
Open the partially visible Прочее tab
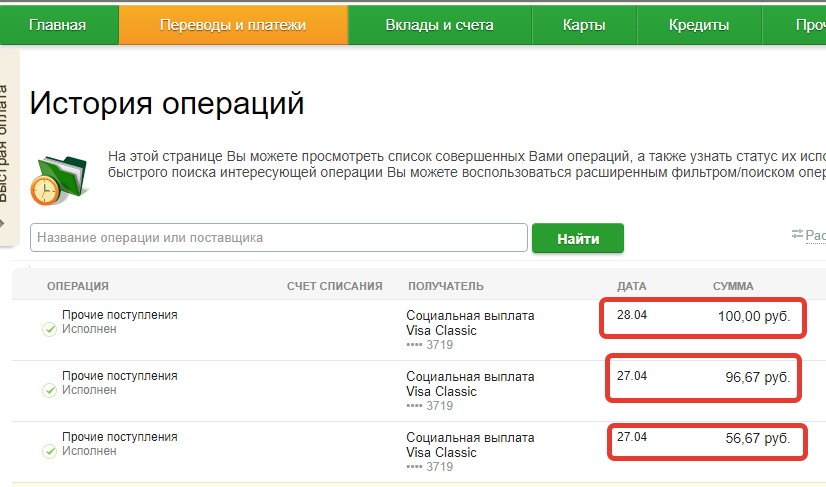[808, 25]
